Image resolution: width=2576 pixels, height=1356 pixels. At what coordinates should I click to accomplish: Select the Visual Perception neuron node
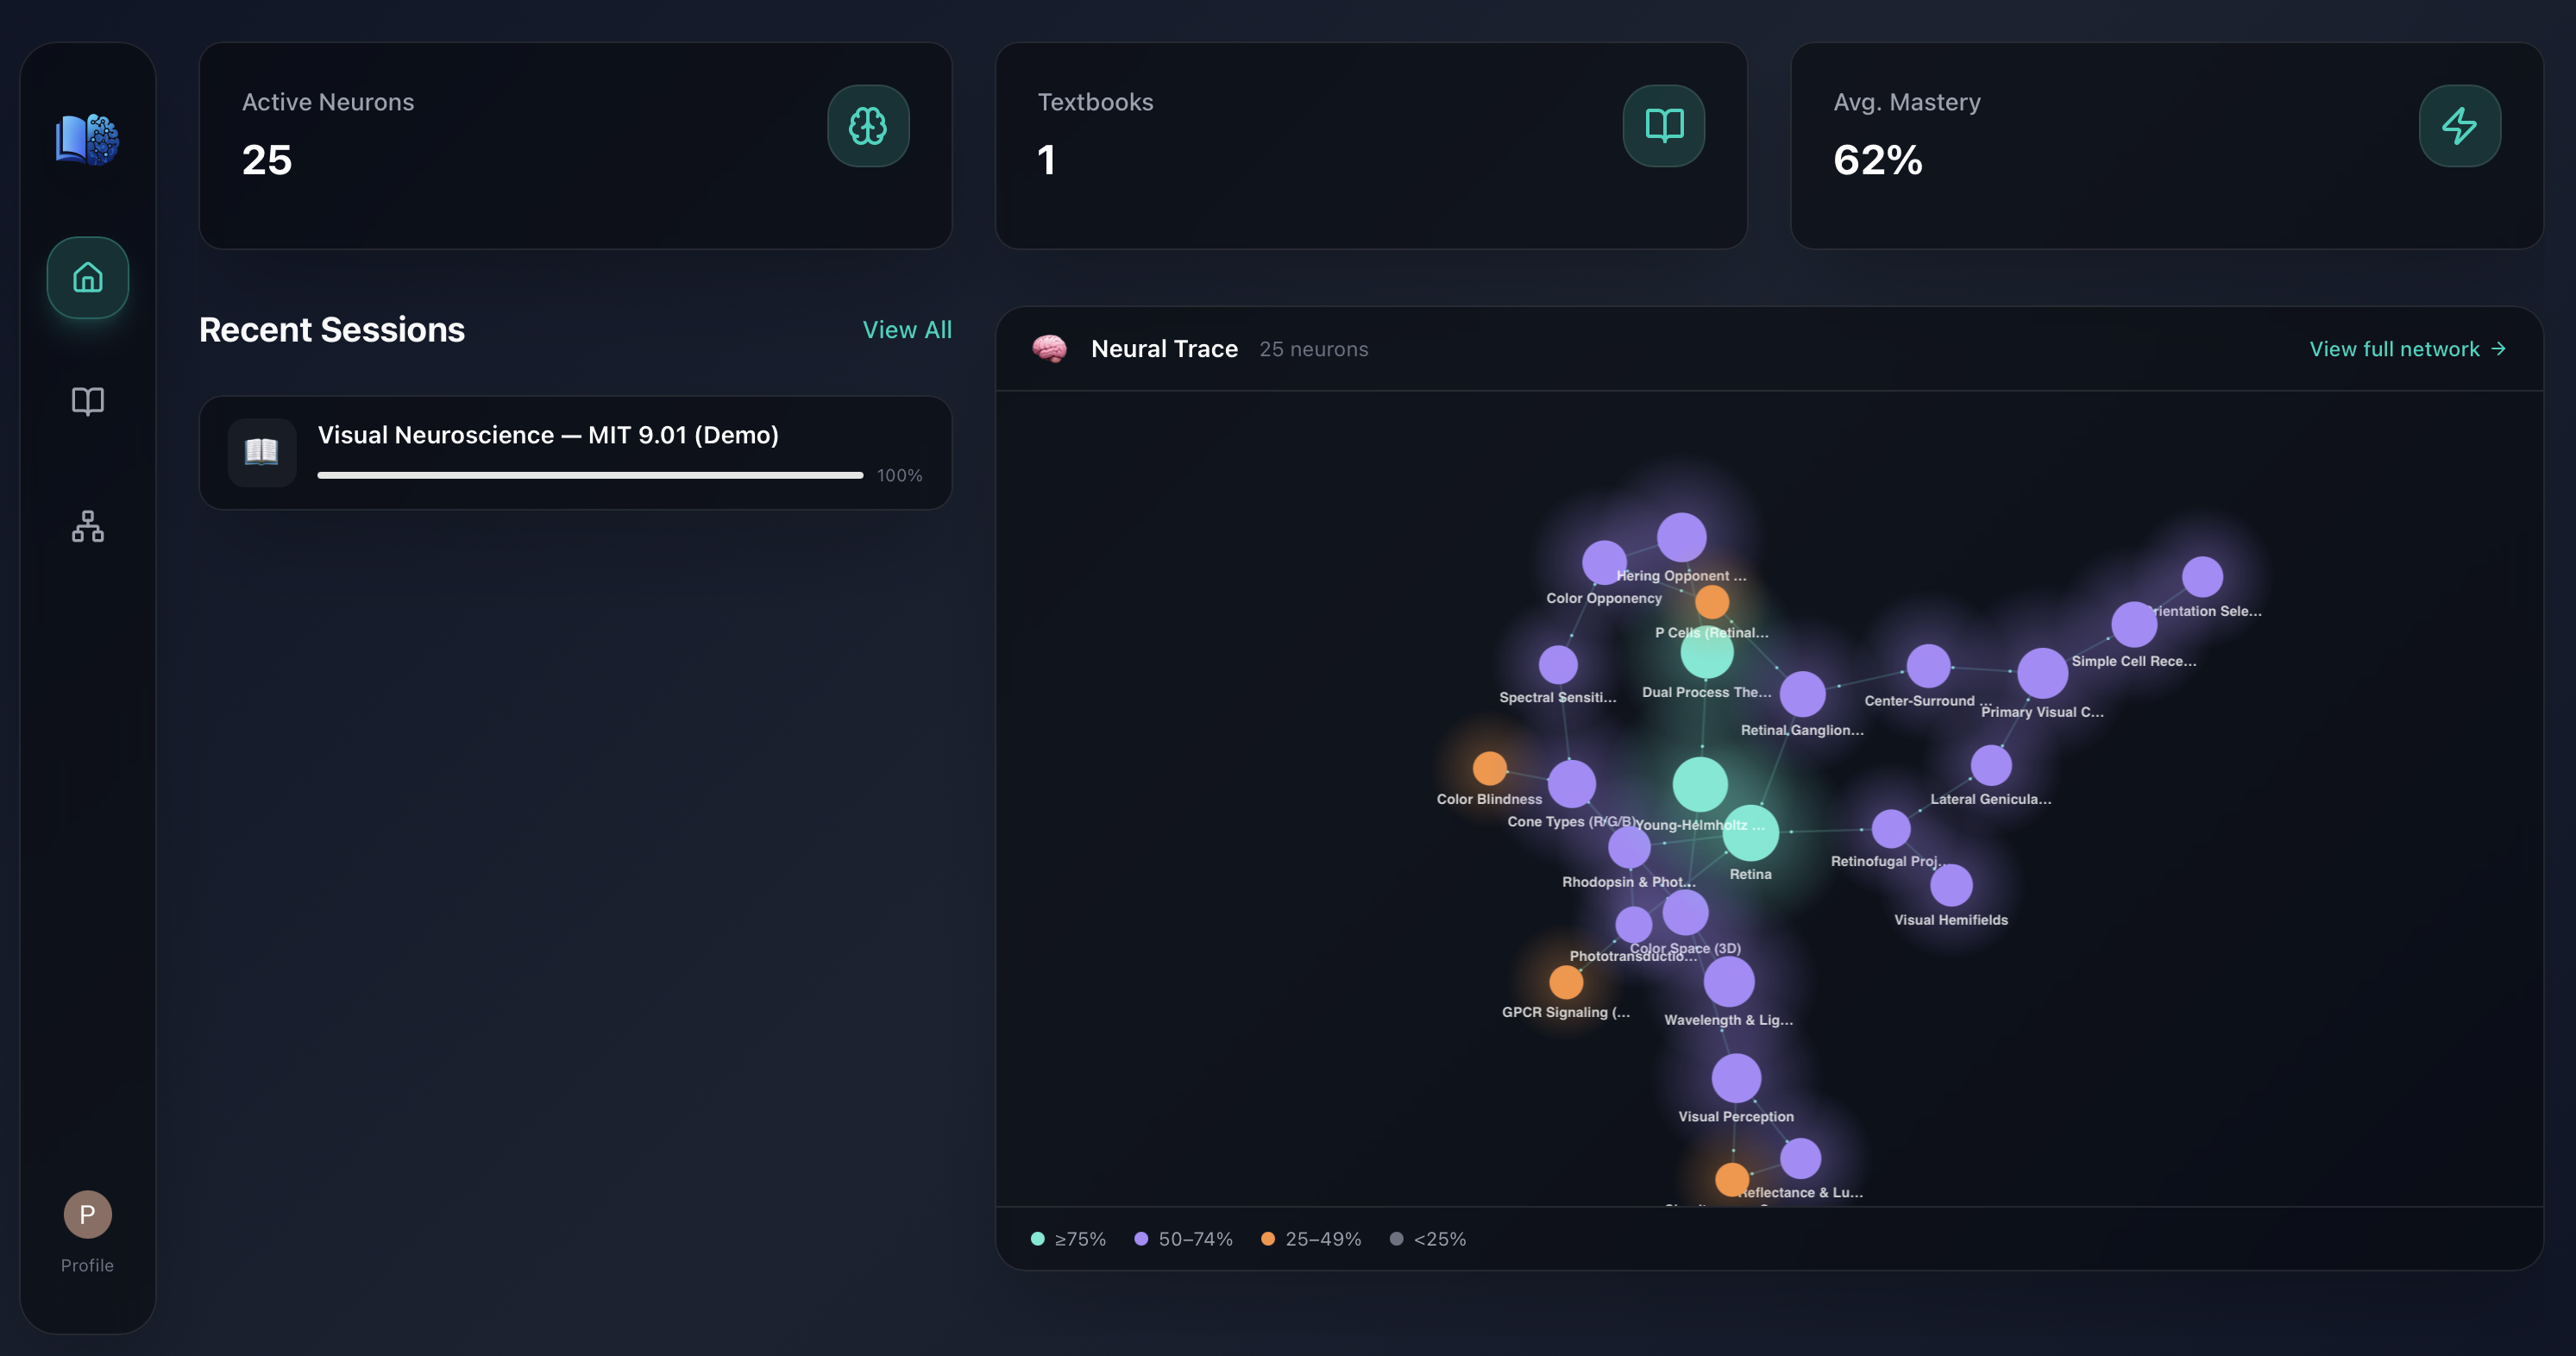pyautogui.click(x=1736, y=1078)
